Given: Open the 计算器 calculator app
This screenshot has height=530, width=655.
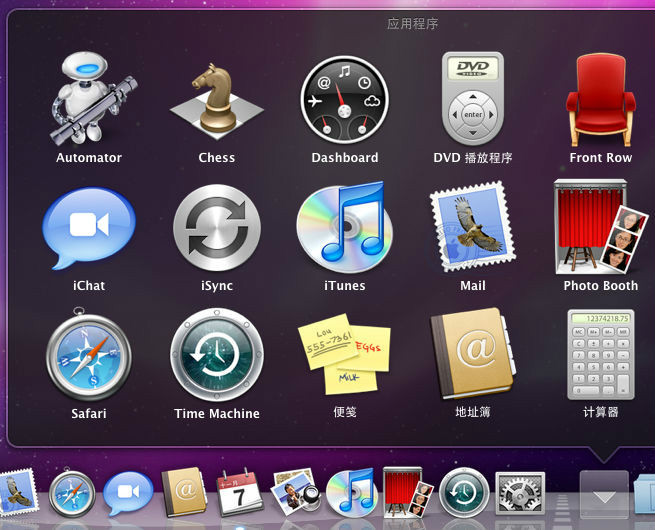Looking at the screenshot, I should point(601,355).
